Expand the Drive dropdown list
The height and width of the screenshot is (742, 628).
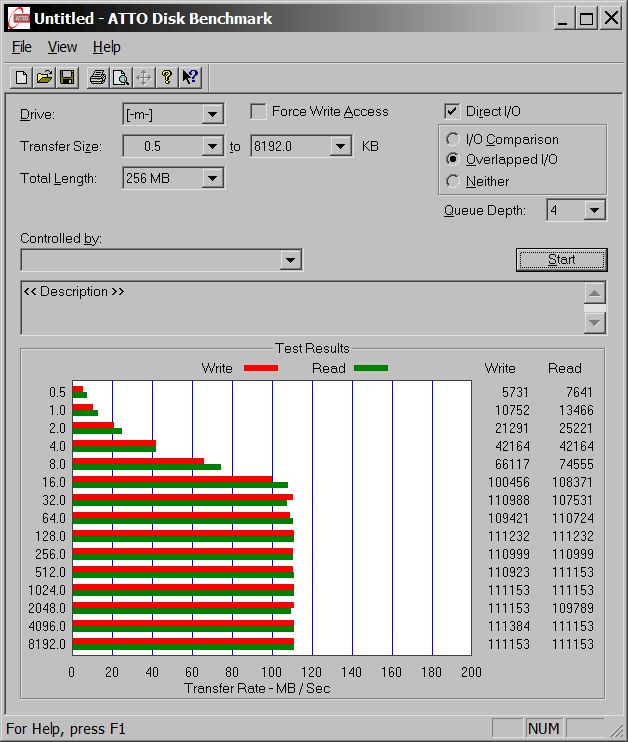pyautogui.click(x=212, y=114)
